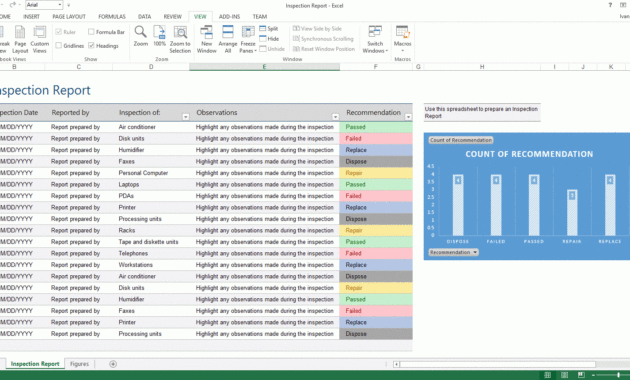This screenshot has height=380, width=630.
Task: Click Arrange All windows
Action: pyautogui.click(x=228, y=39)
